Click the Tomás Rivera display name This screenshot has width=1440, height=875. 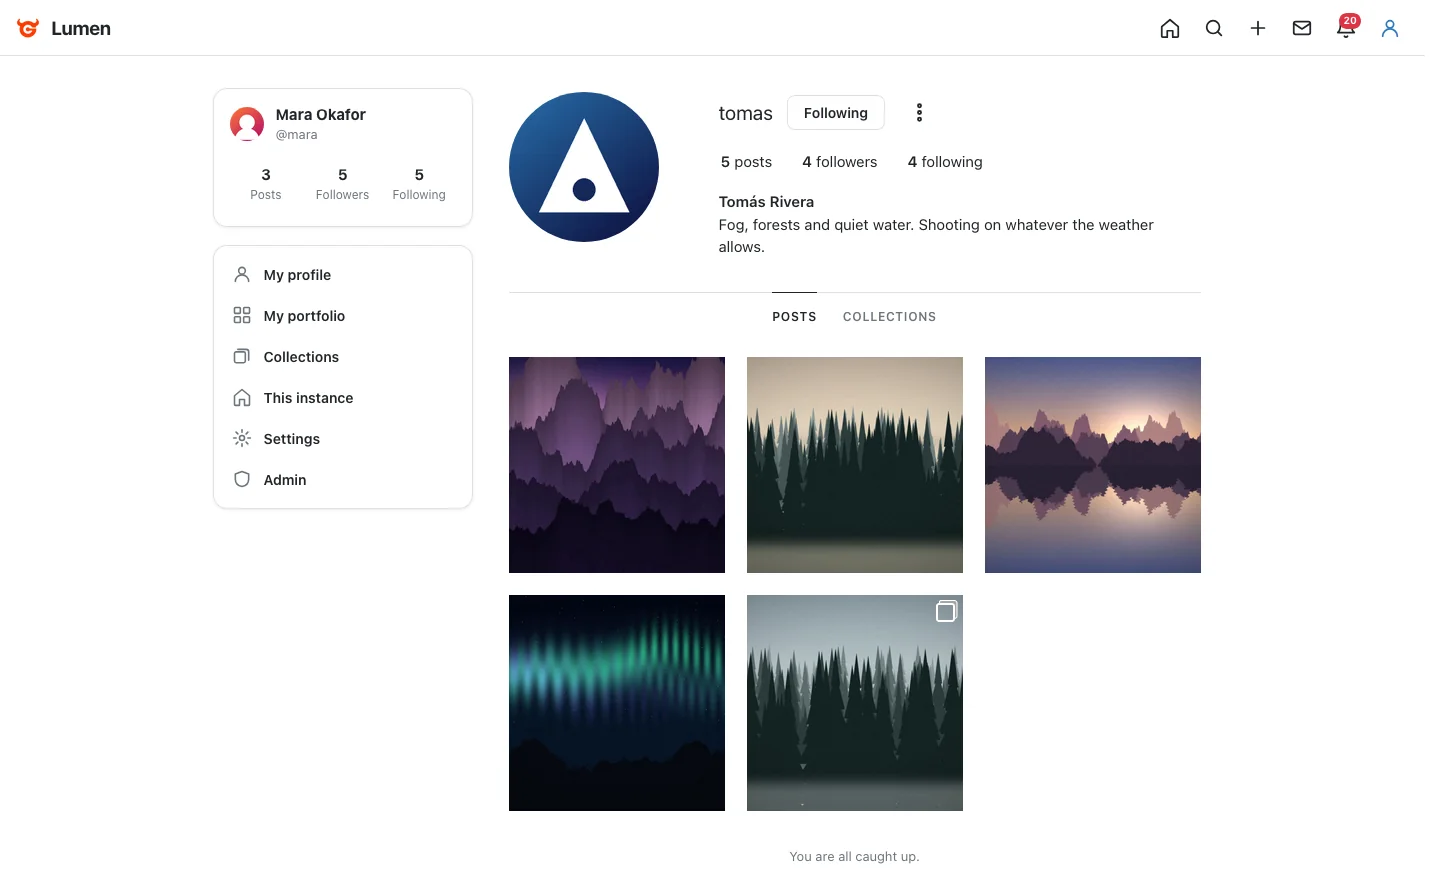[766, 202]
